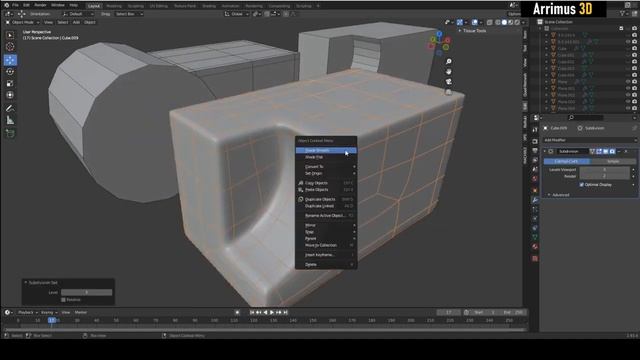Click the viewport navigation axis gizmo
Screen dimensions: 640x360
(x=439, y=43)
